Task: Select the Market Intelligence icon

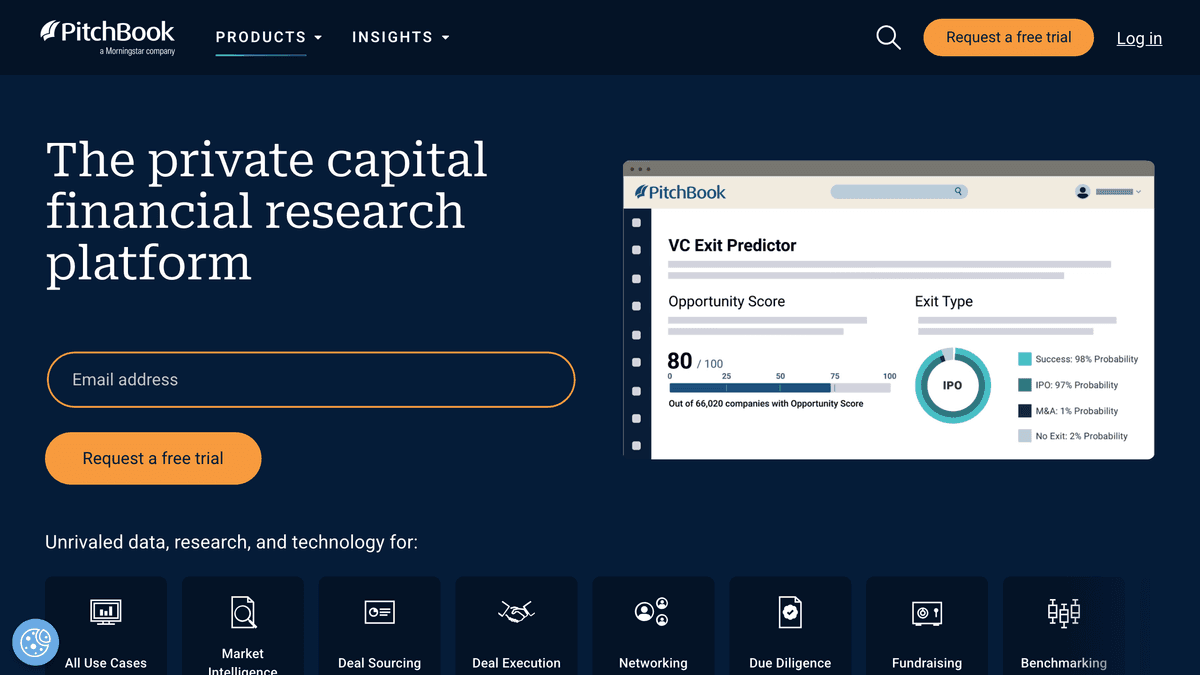Action: 243,610
